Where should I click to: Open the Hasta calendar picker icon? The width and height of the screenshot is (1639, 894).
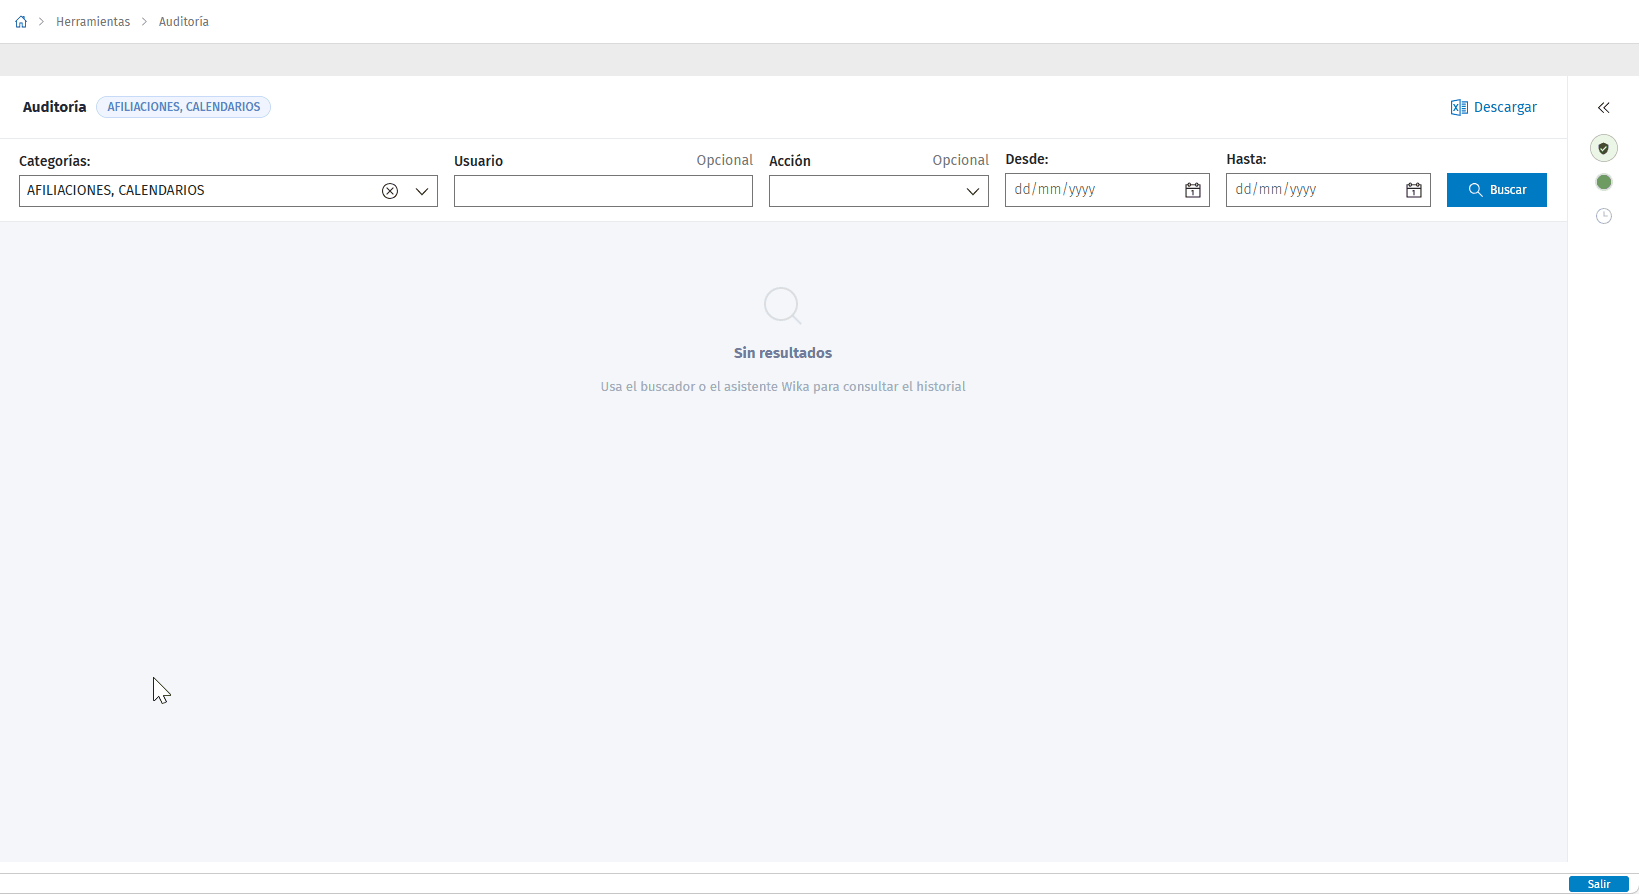(1414, 190)
